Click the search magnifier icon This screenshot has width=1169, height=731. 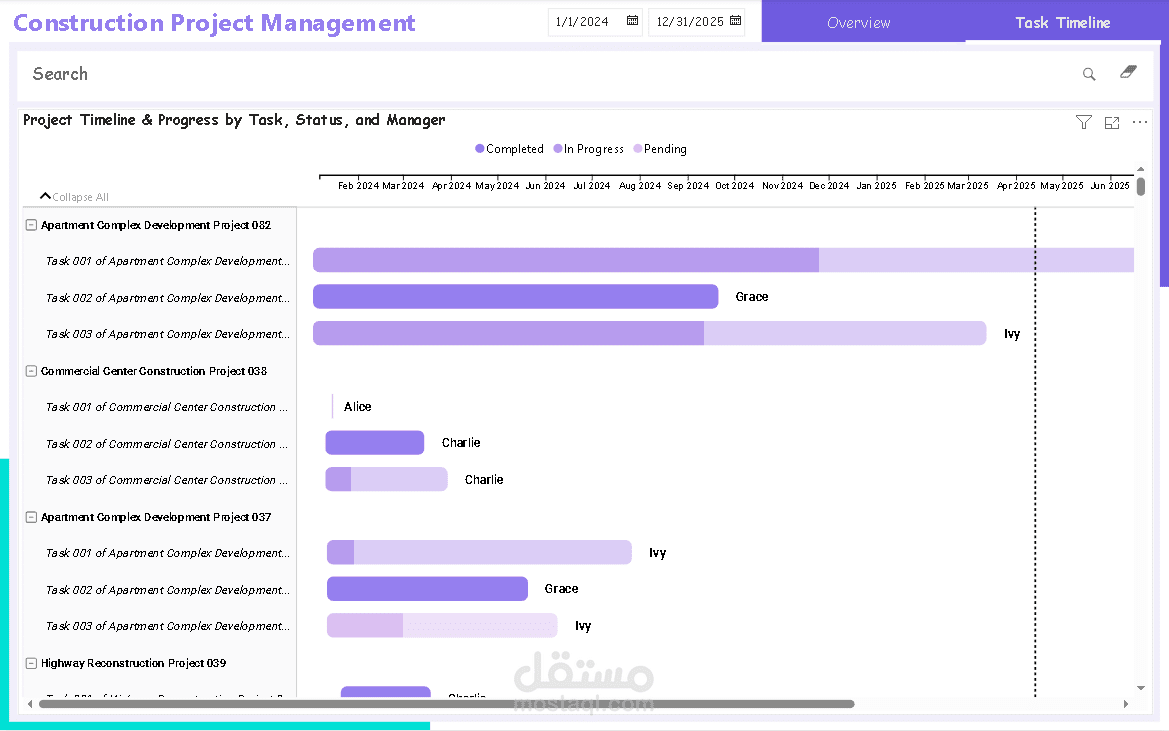coord(1088,74)
